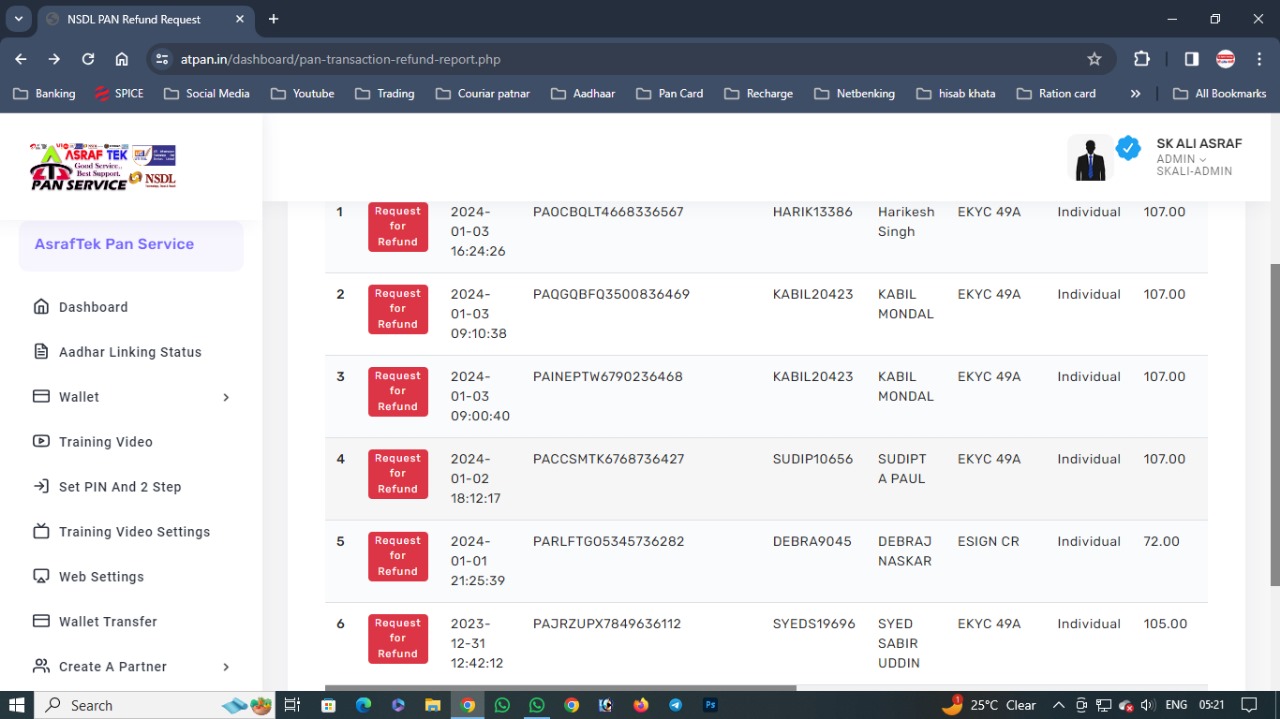The width and height of the screenshot is (1280, 719).
Task: Click the Training Video play icon
Action: [x=41, y=442]
